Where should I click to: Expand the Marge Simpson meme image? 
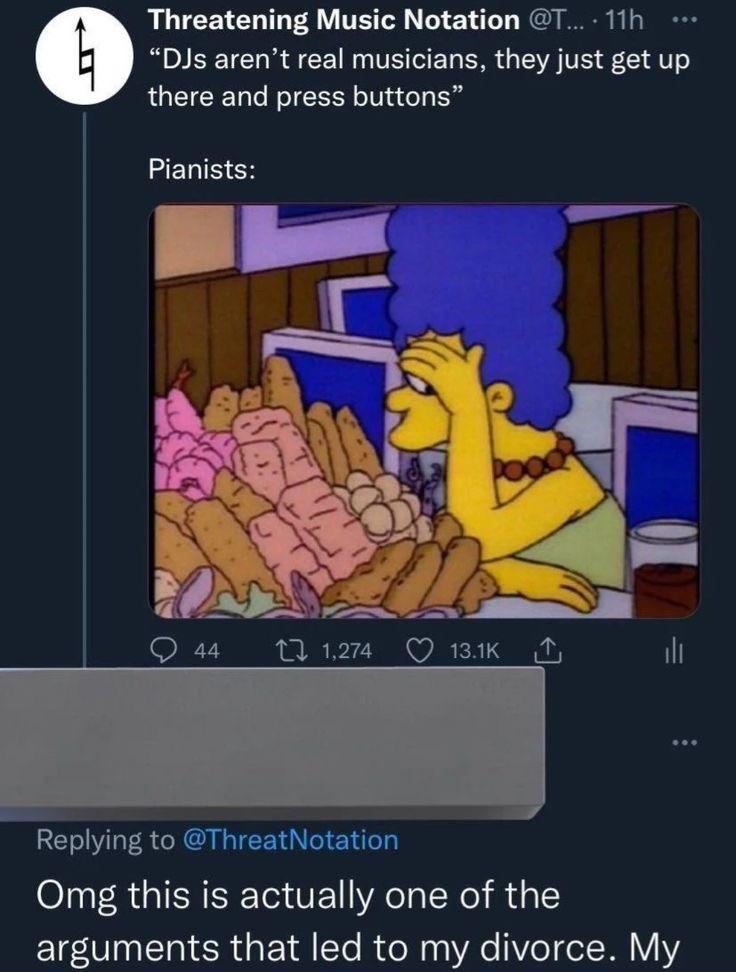coord(424,411)
